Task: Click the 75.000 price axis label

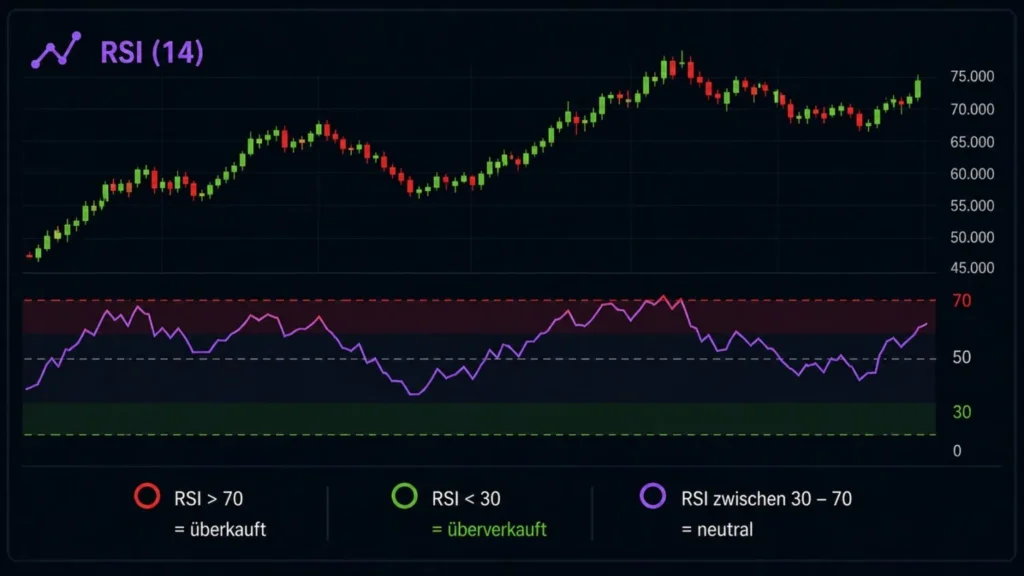Action: point(972,76)
